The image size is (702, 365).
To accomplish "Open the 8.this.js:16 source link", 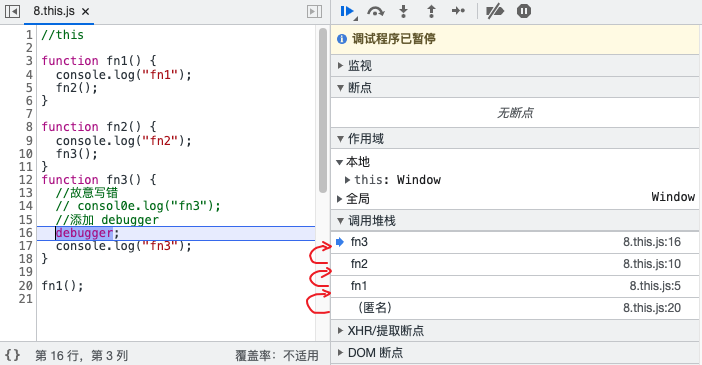I will [652, 242].
